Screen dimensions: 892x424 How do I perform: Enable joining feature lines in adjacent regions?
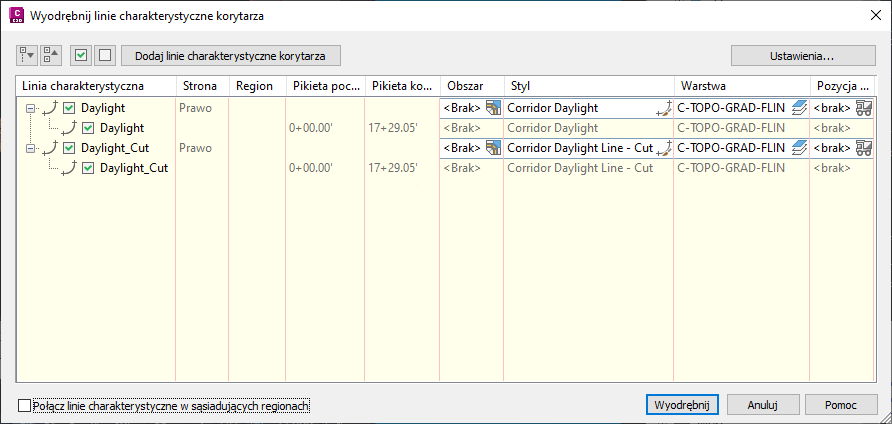25,405
